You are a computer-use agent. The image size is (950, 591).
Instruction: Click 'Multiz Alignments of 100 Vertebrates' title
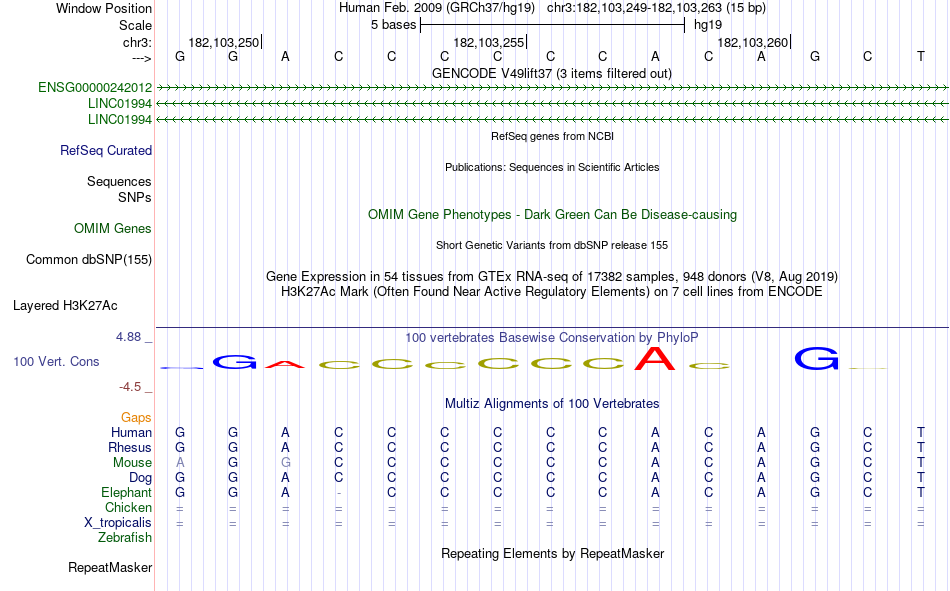tap(552, 404)
